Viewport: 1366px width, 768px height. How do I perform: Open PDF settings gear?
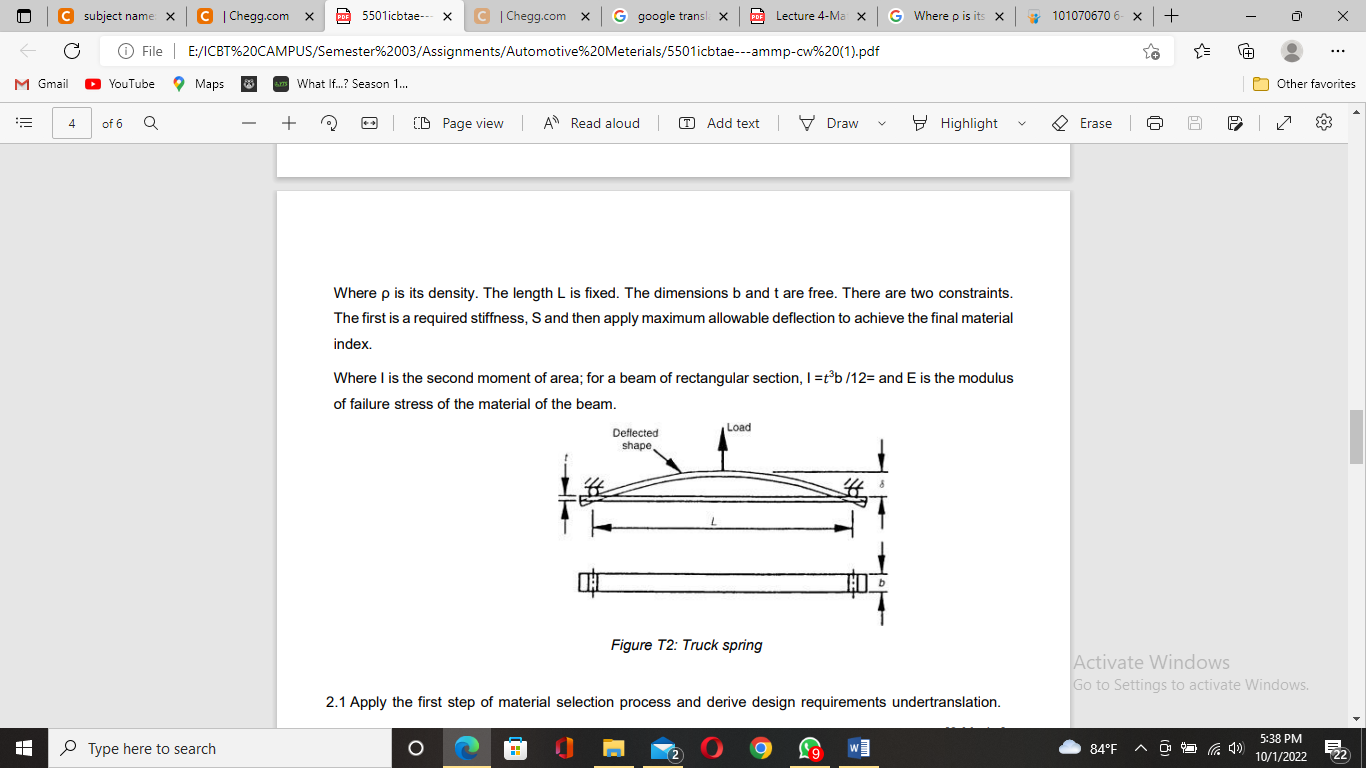click(1323, 123)
